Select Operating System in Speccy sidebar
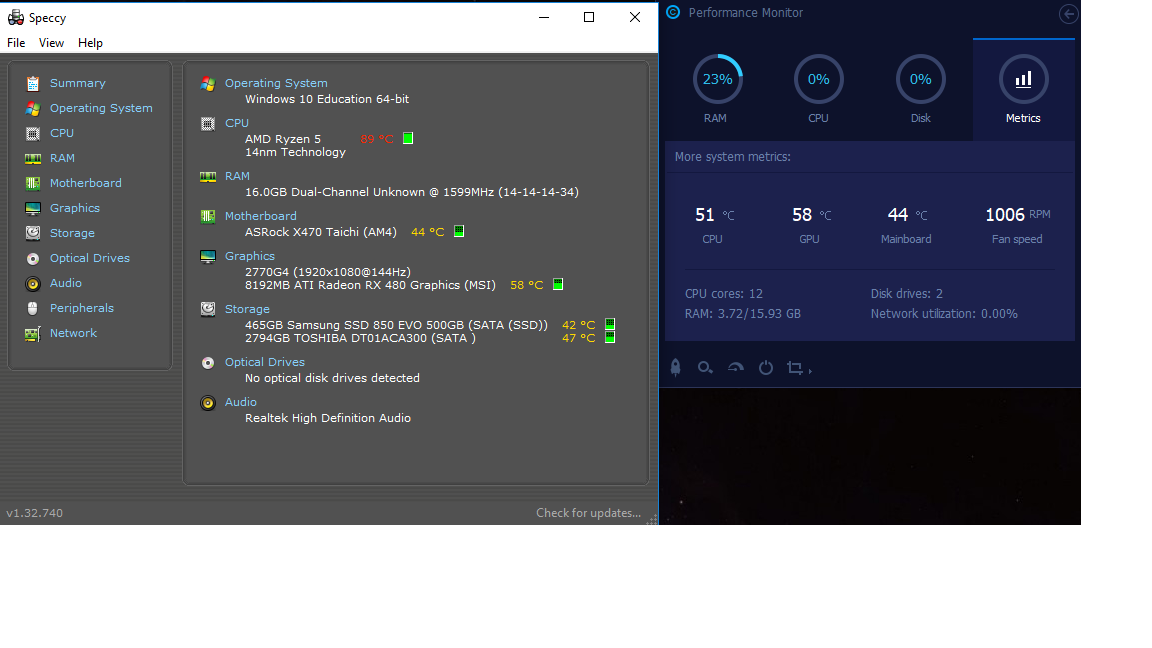 (x=101, y=108)
